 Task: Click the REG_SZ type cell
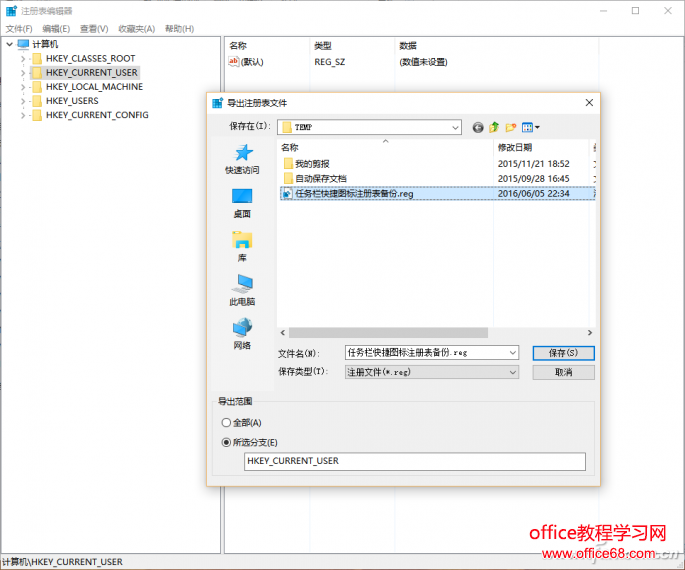(x=330, y=62)
